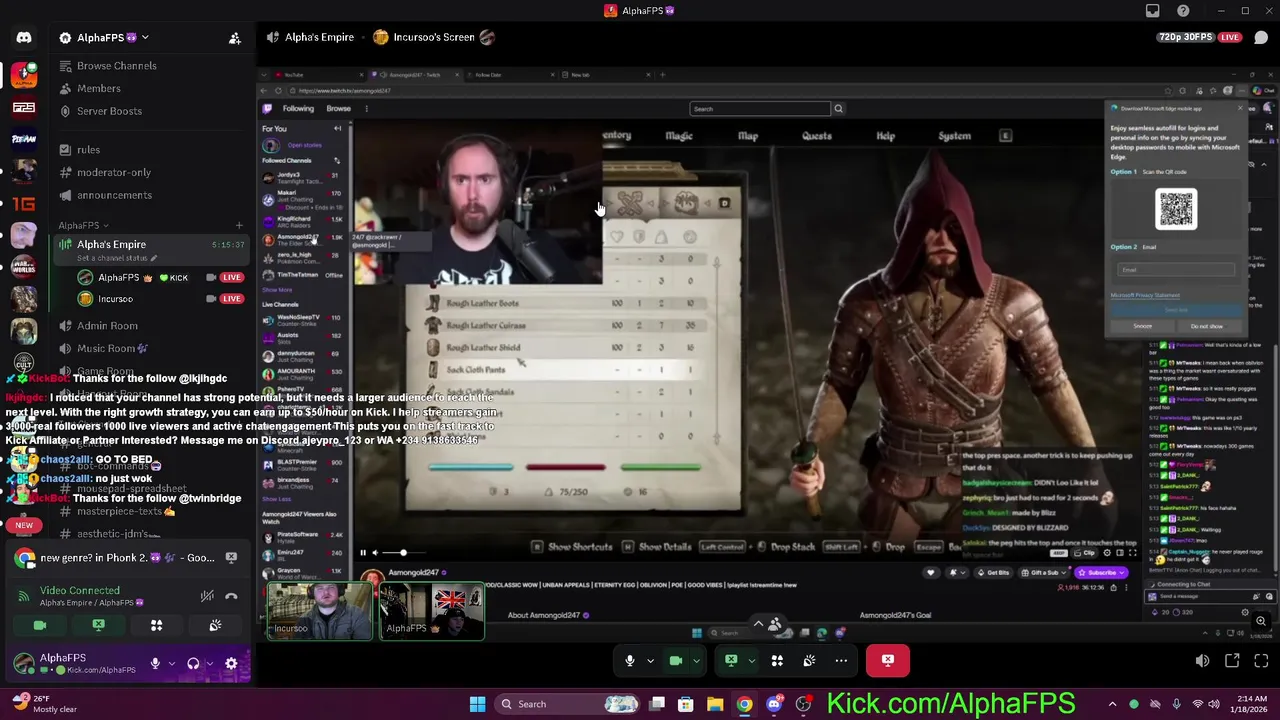This screenshot has height=720, width=1280.
Task: Stop Chrome stream via the screen icon in activity card
Action: point(231,558)
